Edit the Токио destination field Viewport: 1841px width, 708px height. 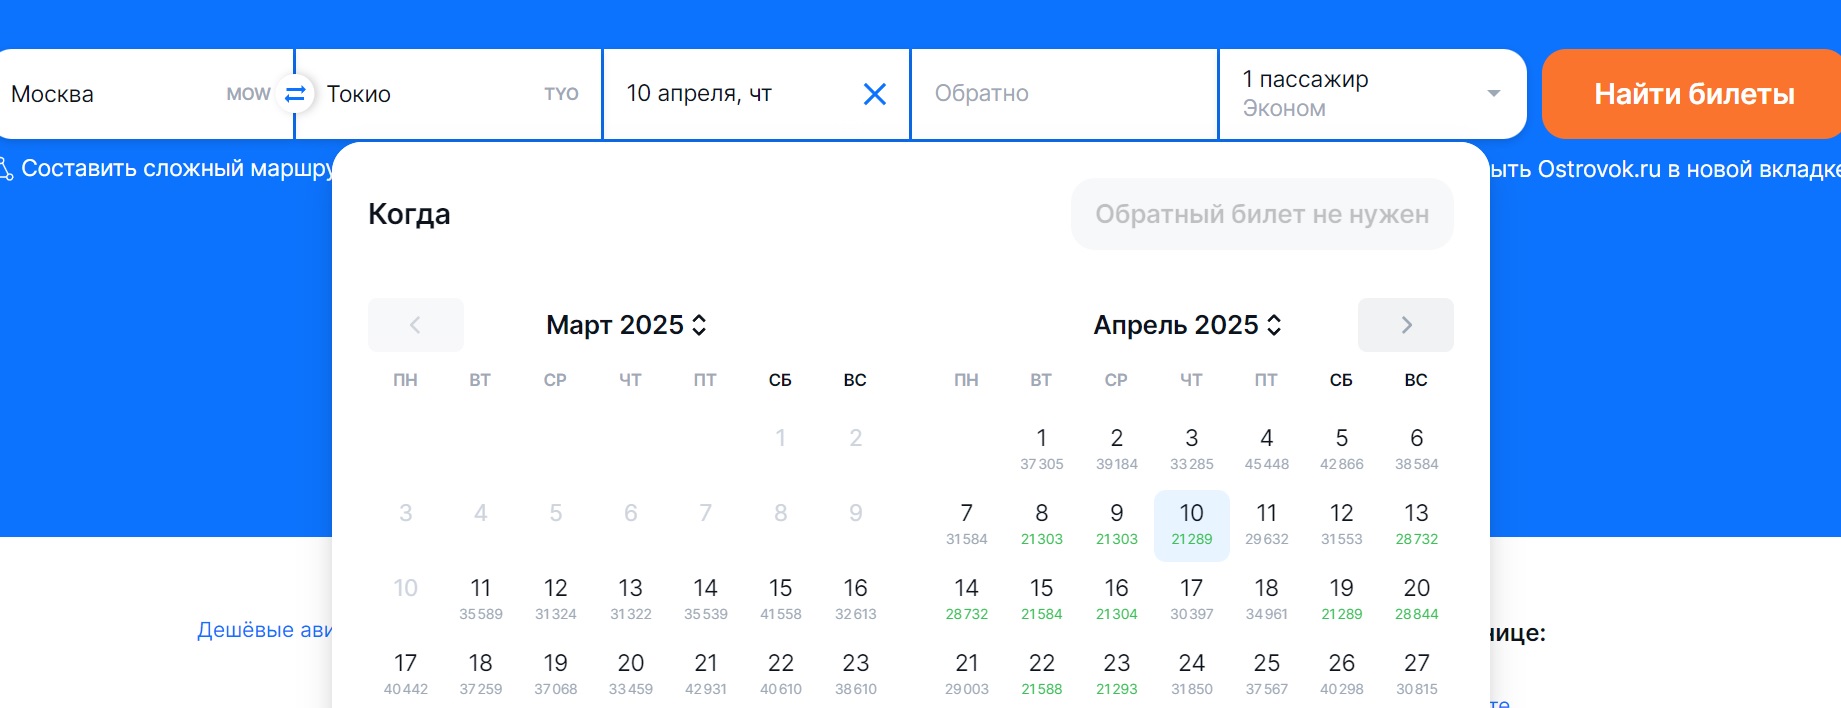pyautogui.click(x=448, y=94)
